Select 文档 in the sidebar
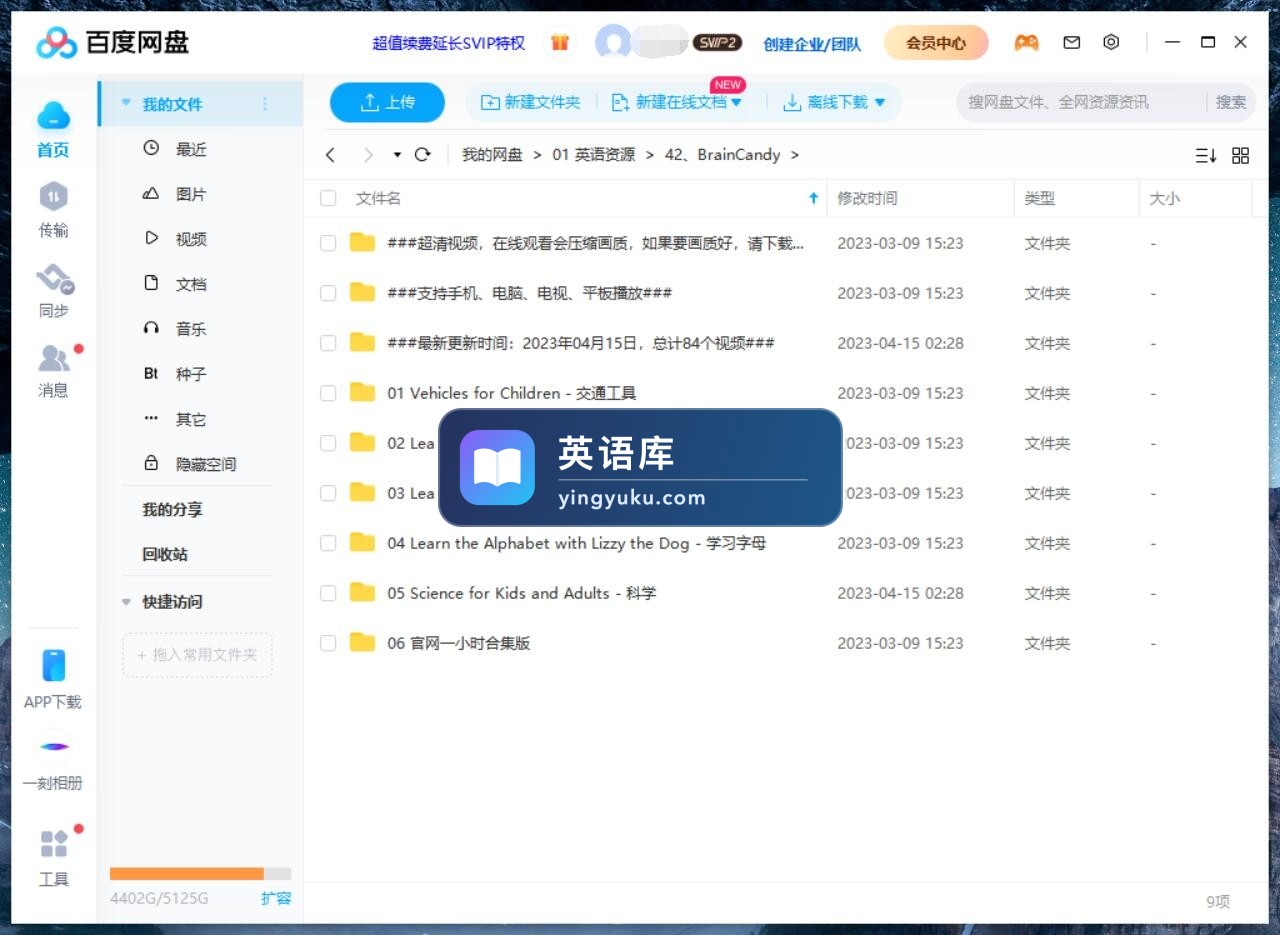Viewport: 1280px width, 935px height. coord(191,284)
